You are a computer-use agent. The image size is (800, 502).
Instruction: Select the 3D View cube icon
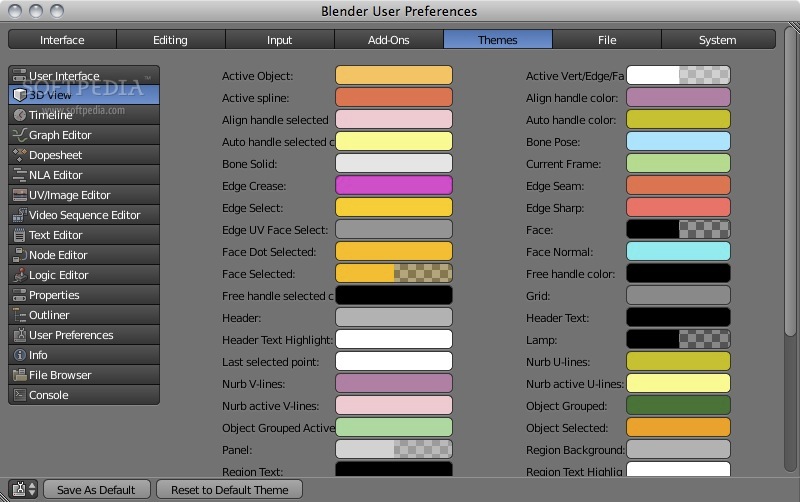click(19, 95)
